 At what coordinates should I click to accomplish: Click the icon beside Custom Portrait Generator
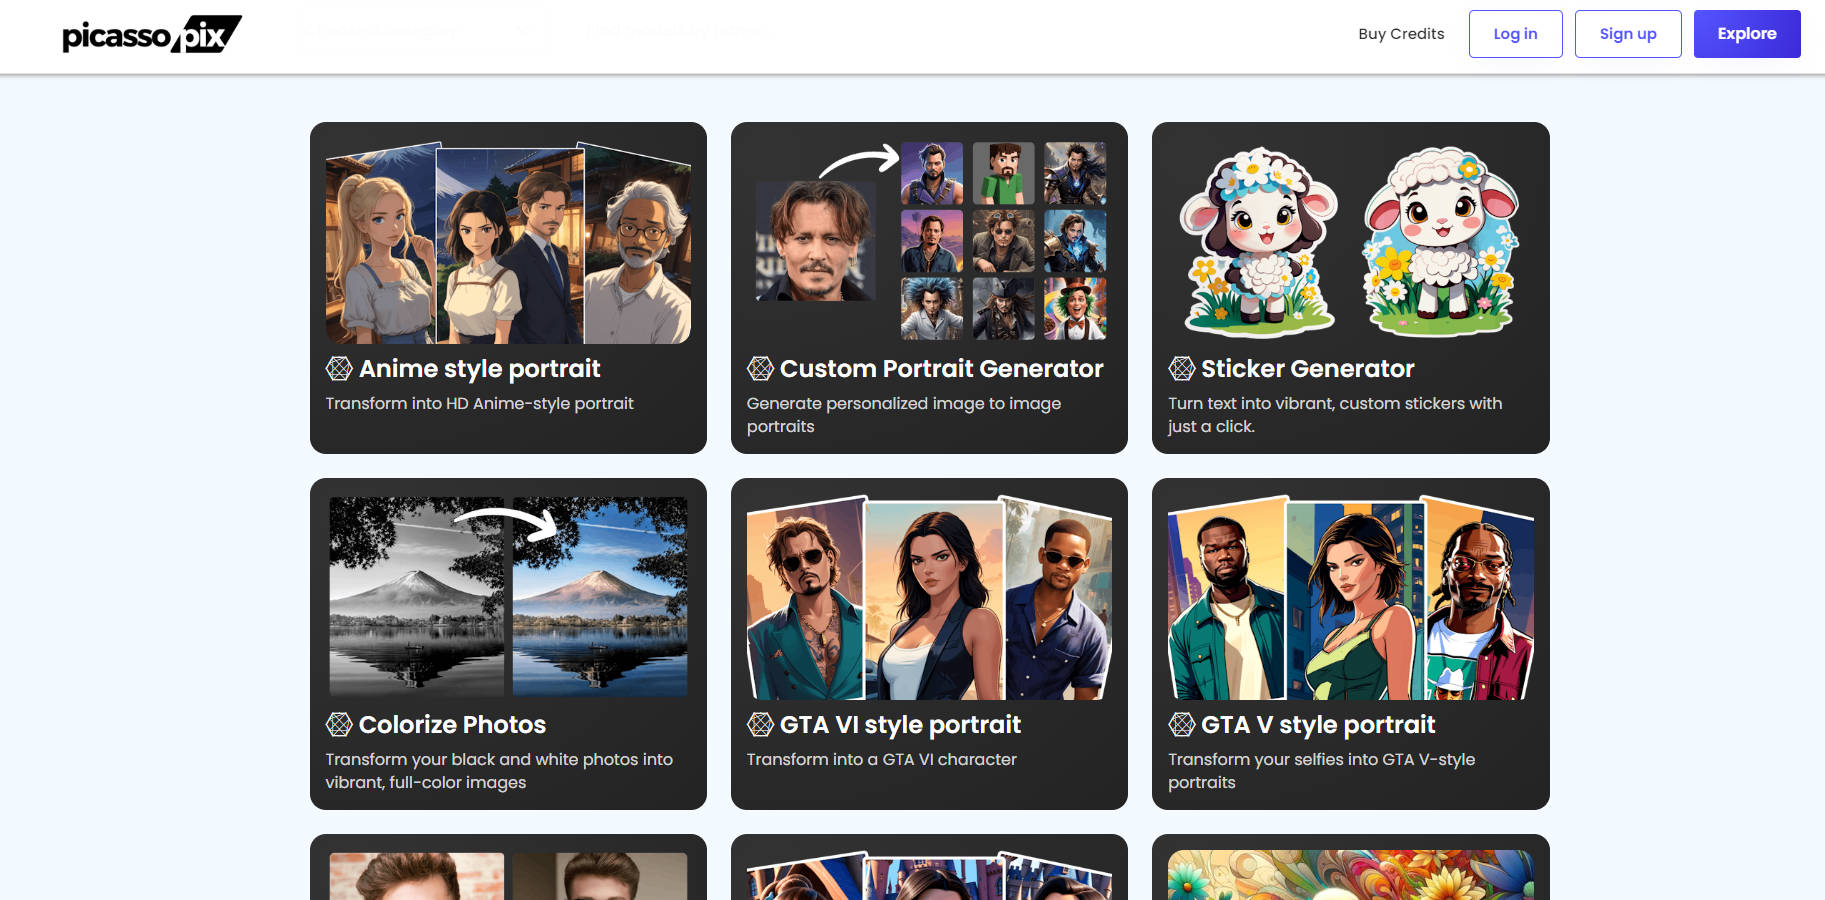[x=760, y=369]
